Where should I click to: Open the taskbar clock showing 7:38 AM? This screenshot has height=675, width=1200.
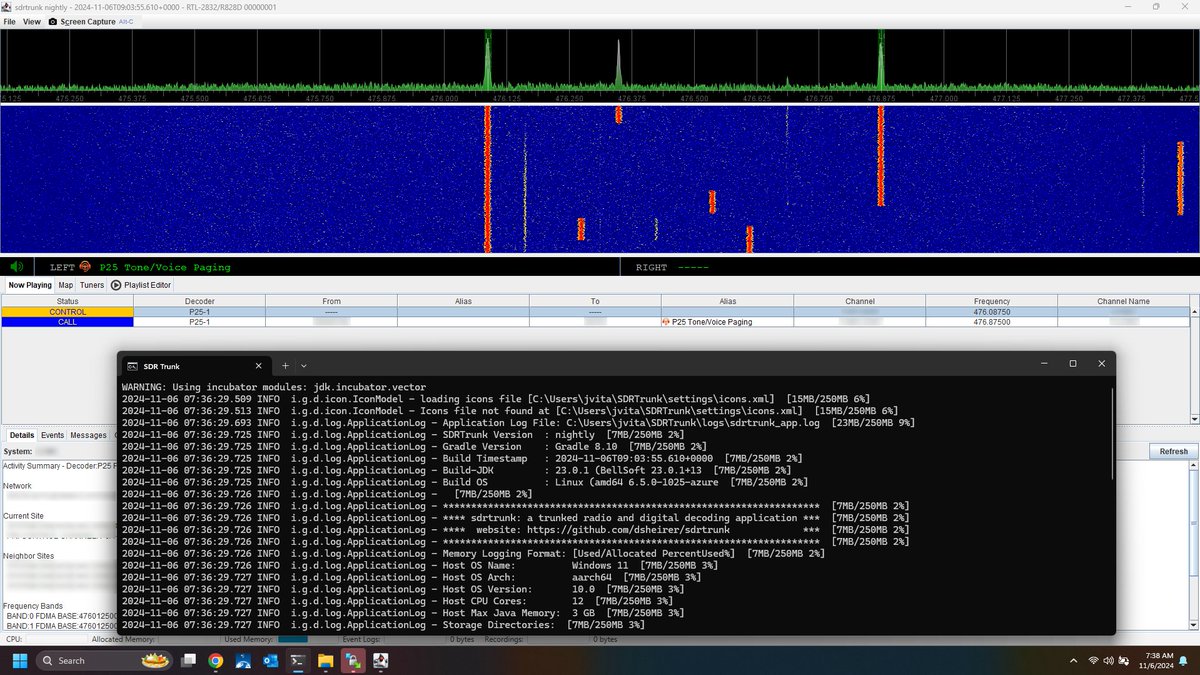pos(1158,660)
